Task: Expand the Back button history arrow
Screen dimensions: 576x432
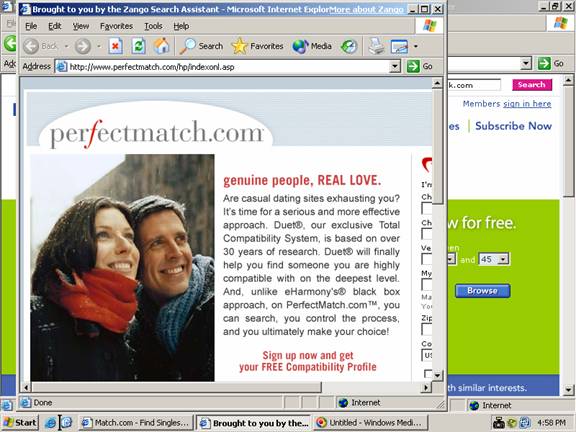Action: click(66, 46)
